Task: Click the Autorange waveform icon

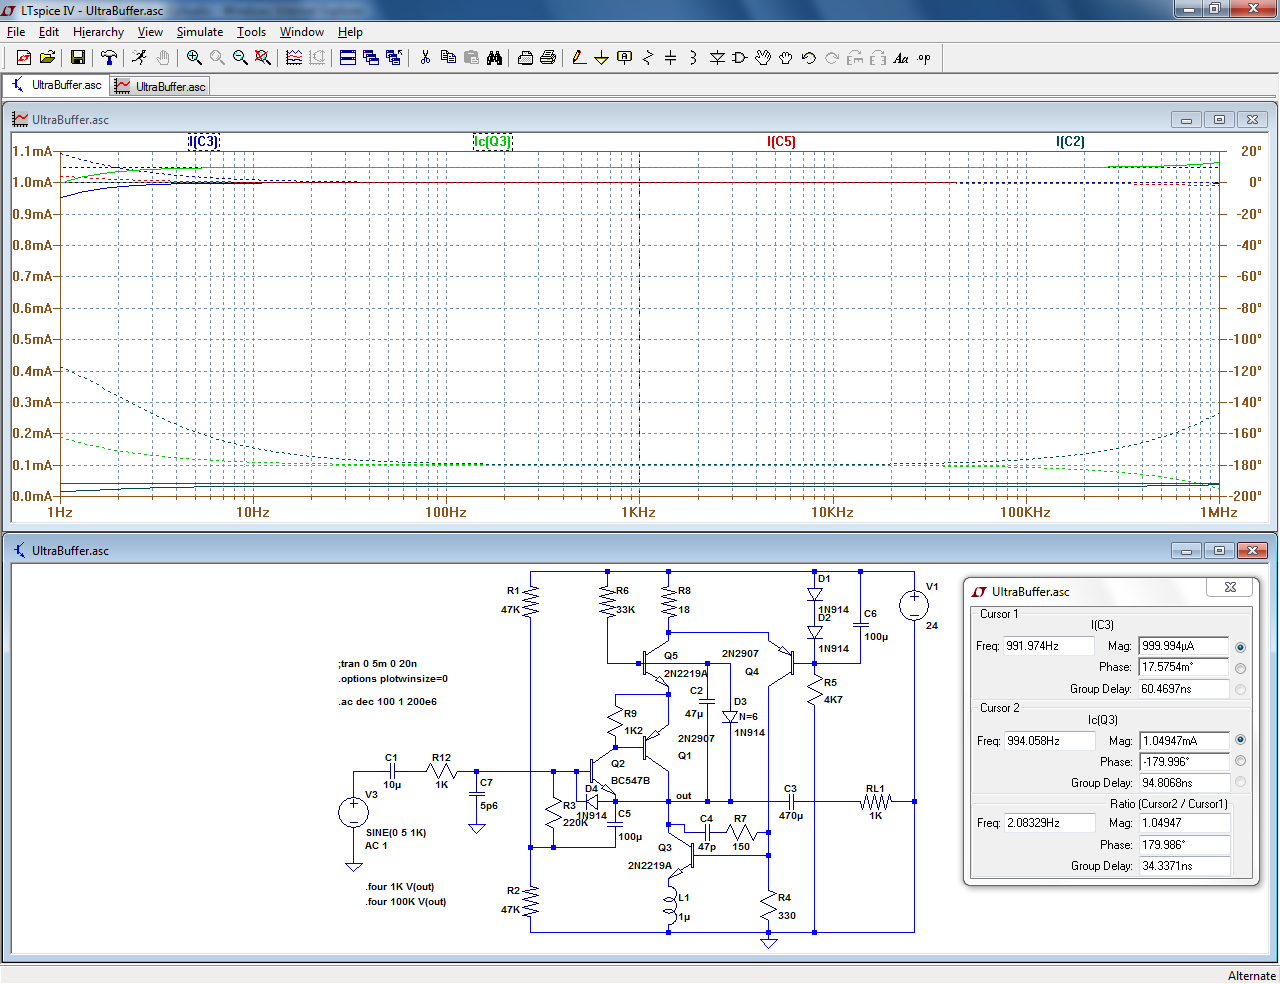Action: coord(294,58)
